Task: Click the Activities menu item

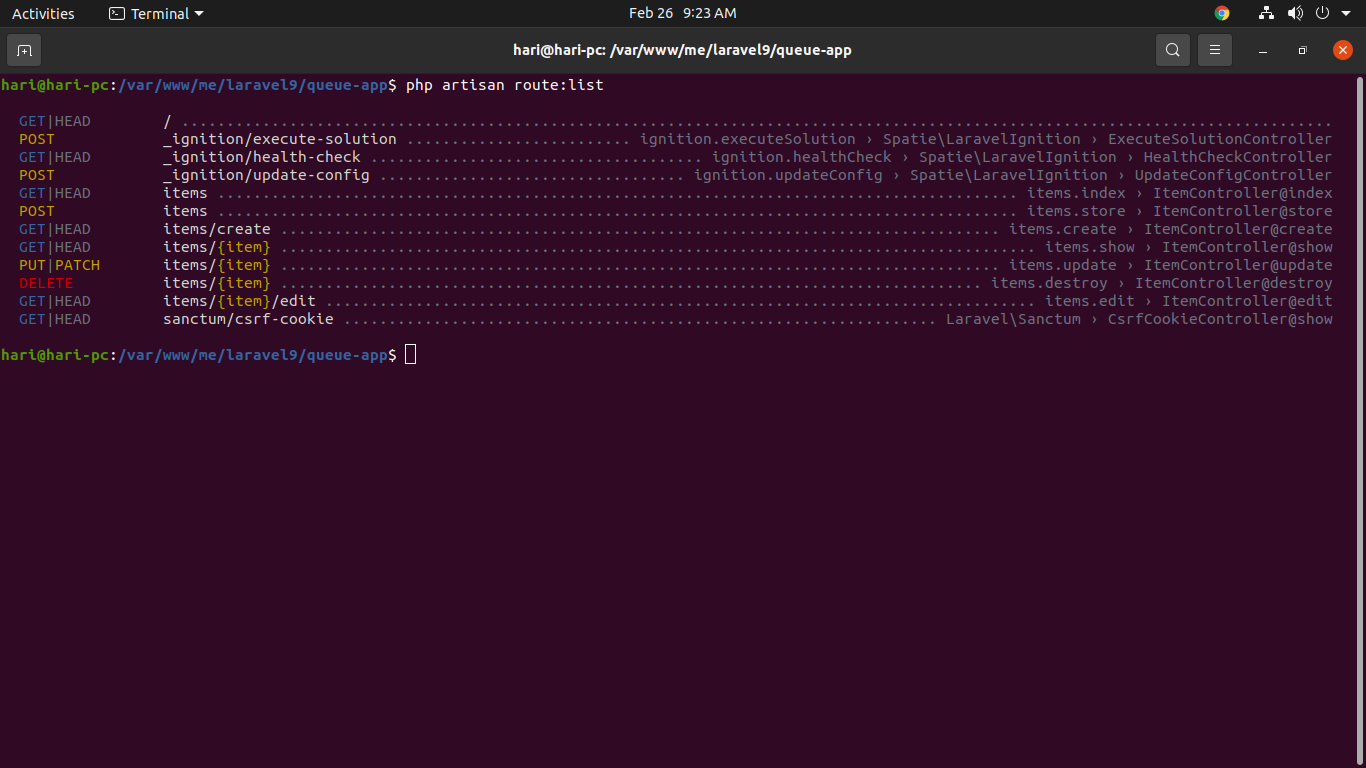Action: pyautogui.click(x=44, y=13)
